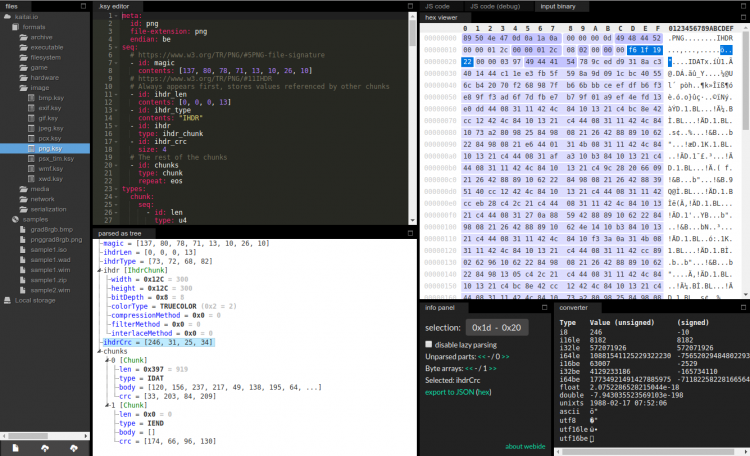Image resolution: width=750 pixels, height=456 pixels.
Task: Click the new file icon in files panel
Action: (x=15, y=448)
